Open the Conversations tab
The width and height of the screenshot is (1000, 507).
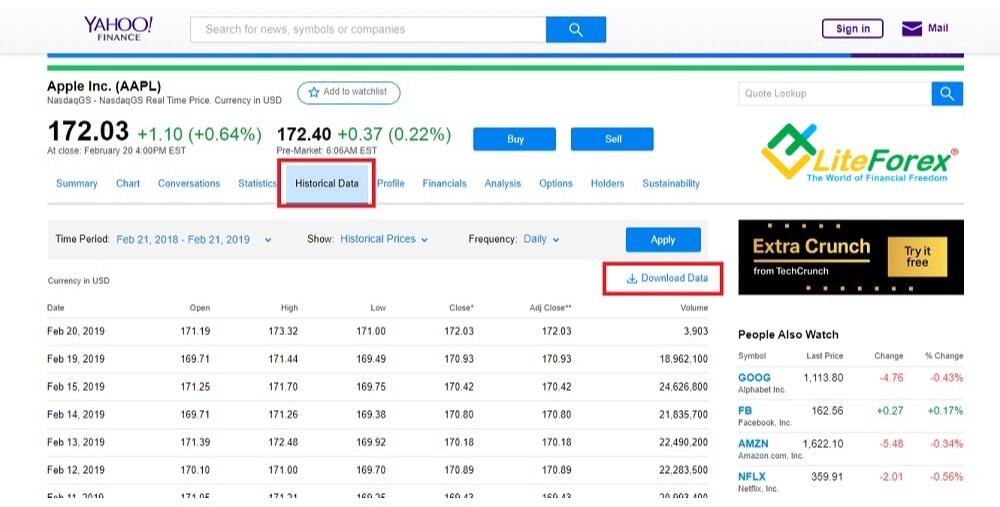189,184
